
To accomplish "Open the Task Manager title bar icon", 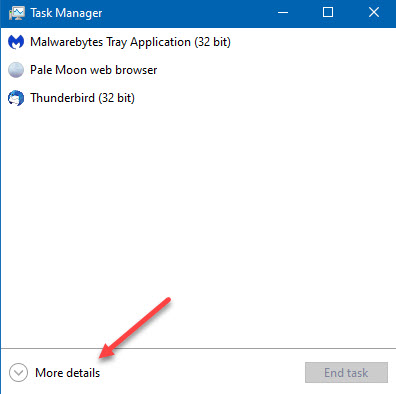I will pyautogui.click(x=17, y=13).
